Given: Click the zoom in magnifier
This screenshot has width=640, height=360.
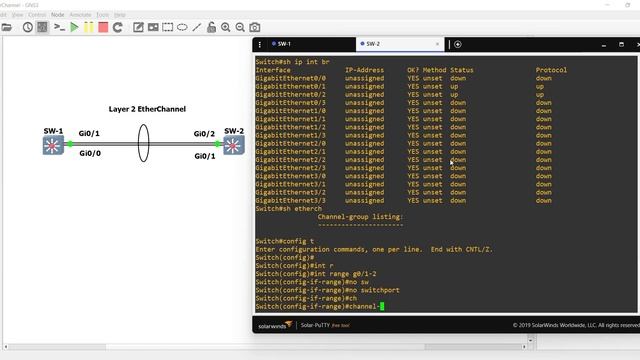Looking at the screenshot, I should [x=226, y=27].
